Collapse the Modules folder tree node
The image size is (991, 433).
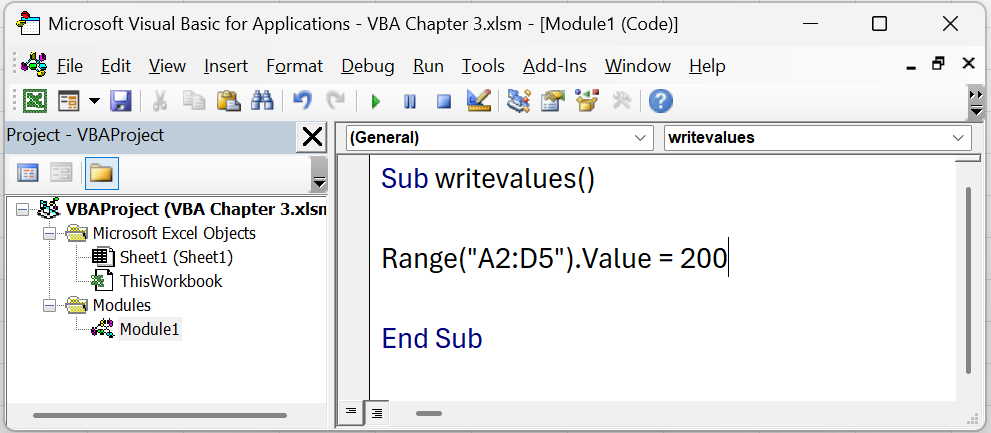(x=49, y=306)
